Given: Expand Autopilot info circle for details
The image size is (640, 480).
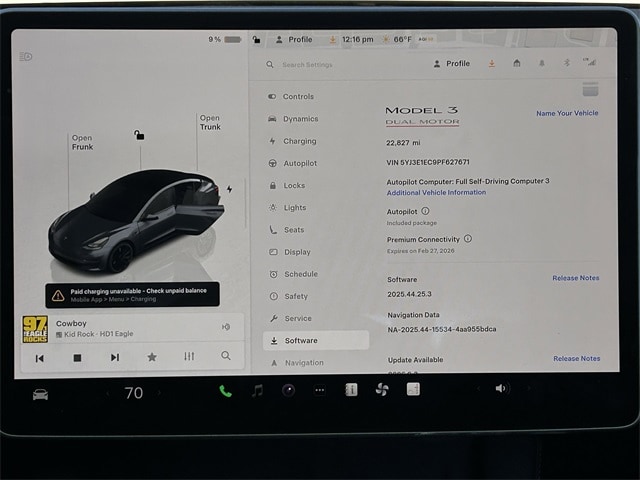Looking at the screenshot, I should [425, 211].
